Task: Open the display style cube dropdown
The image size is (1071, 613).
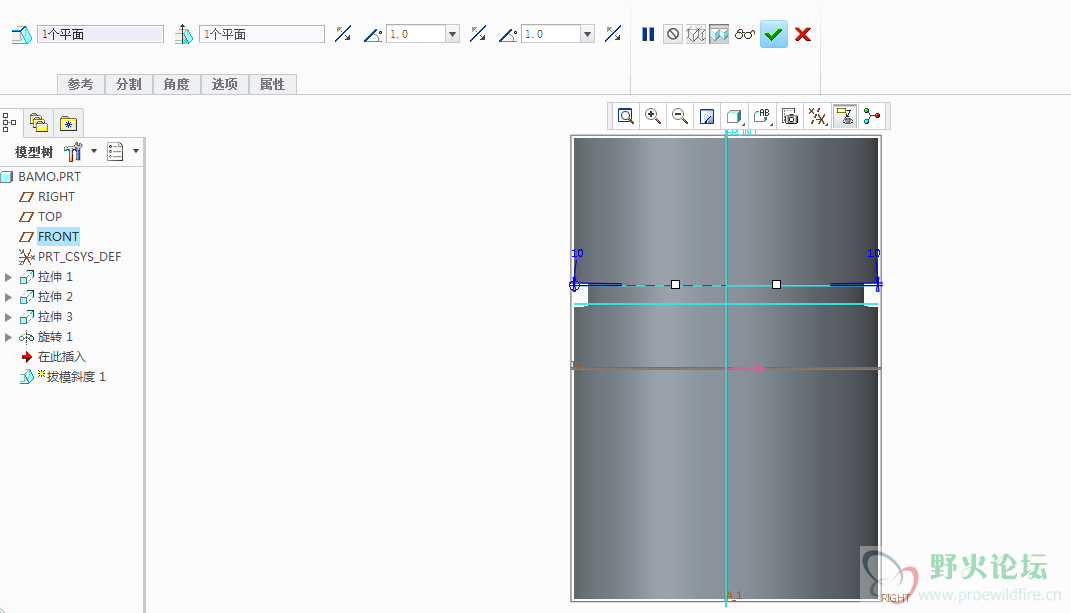Action: click(734, 117)
